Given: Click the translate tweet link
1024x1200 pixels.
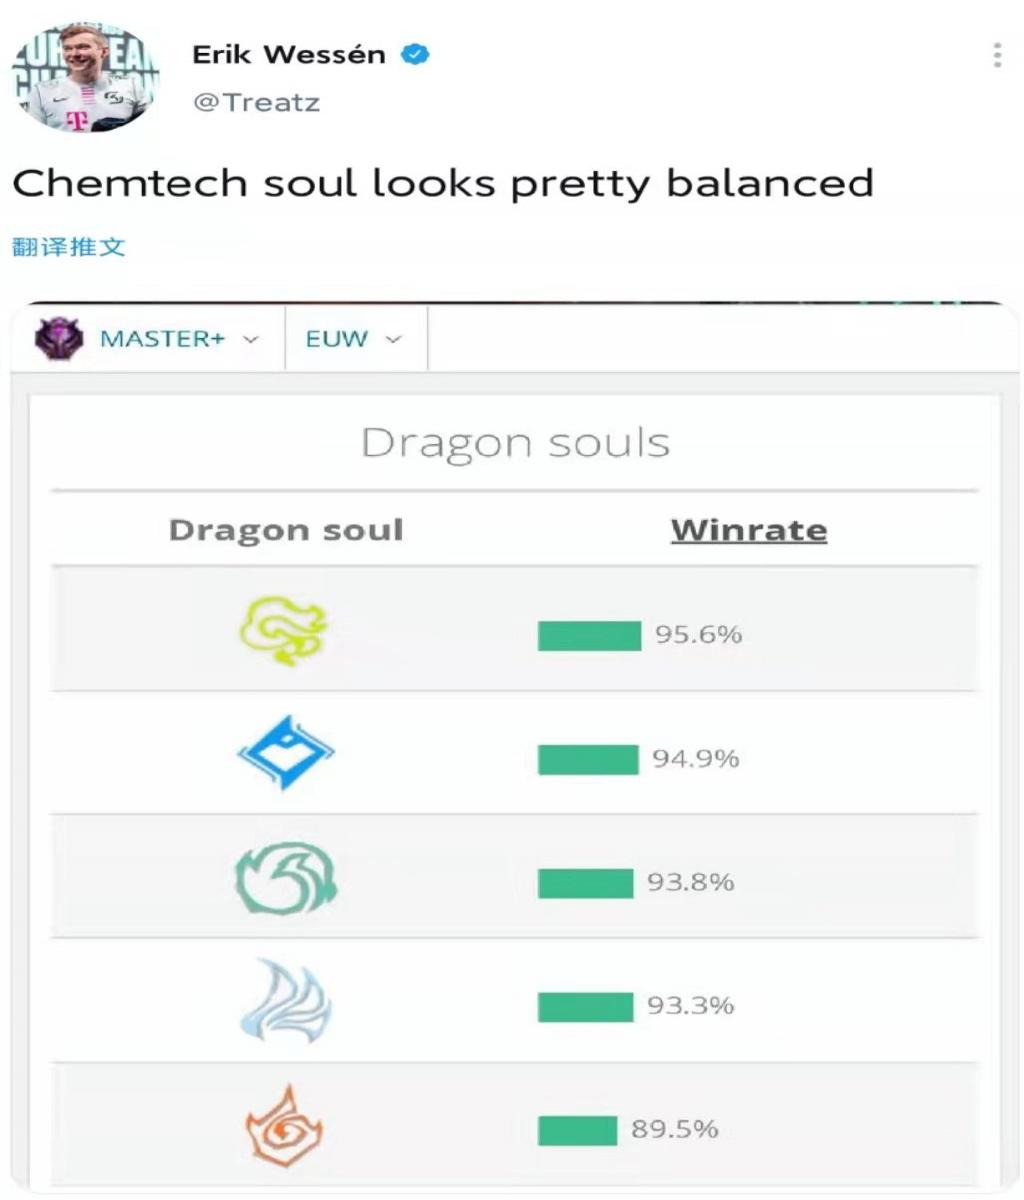Looking at the screenshot, I should pos(69,246).
